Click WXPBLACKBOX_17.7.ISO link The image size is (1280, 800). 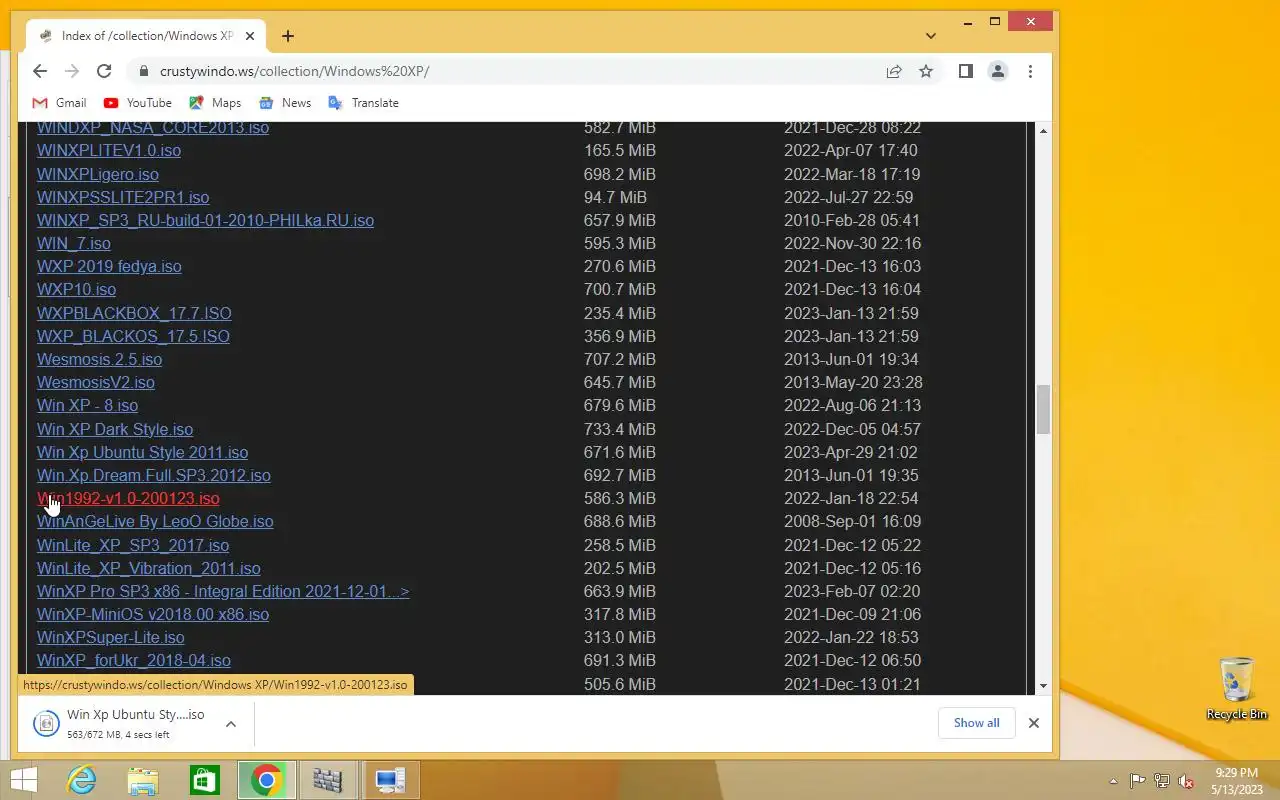134,313
